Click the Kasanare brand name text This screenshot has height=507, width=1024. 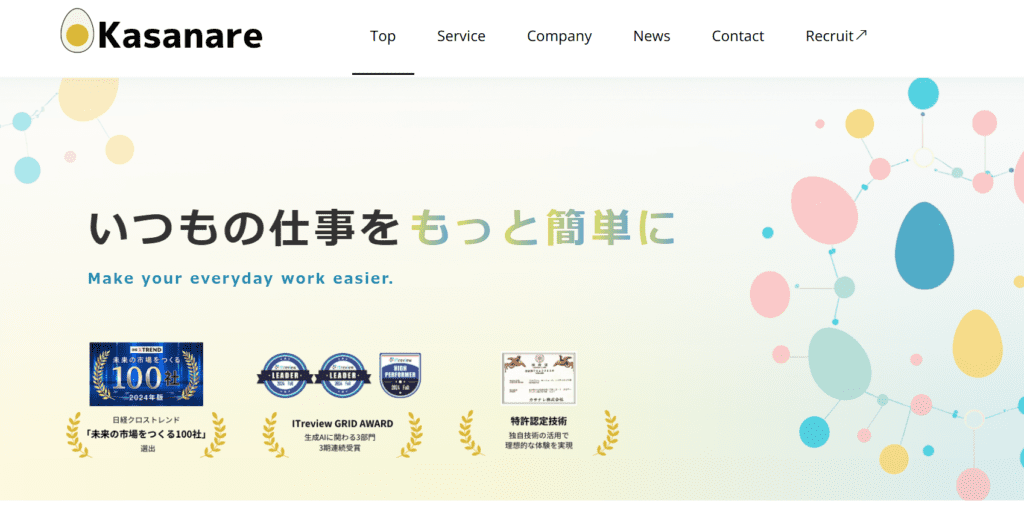pos(180,37)
